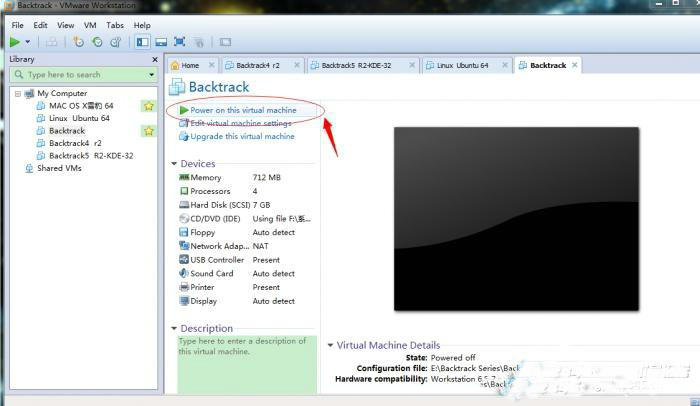Click the USB Controller device icon

pyautogui.click(x=183, y=260)
